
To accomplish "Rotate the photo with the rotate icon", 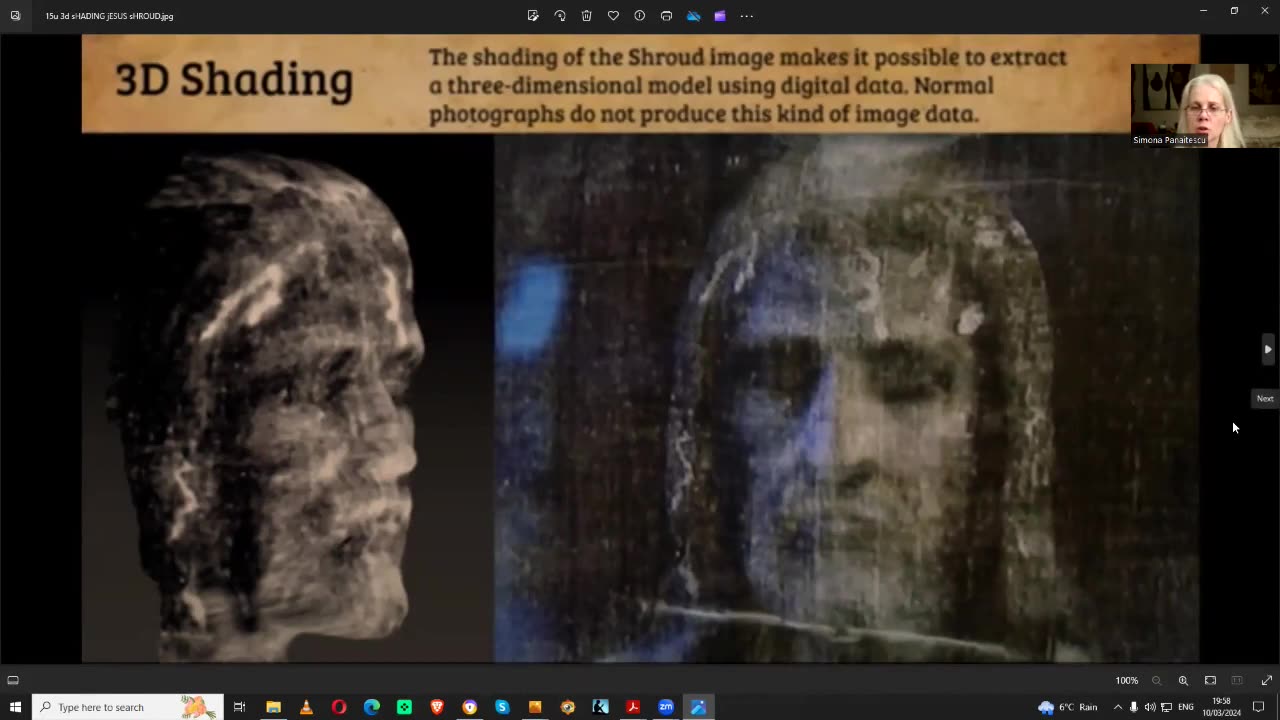I will 560,16.
